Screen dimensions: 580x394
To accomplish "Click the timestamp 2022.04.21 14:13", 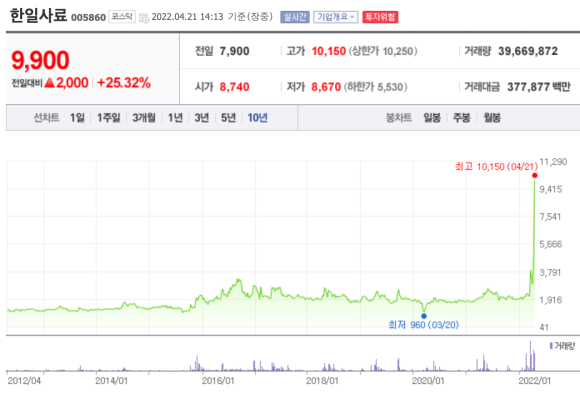I will tap(188, 17).
